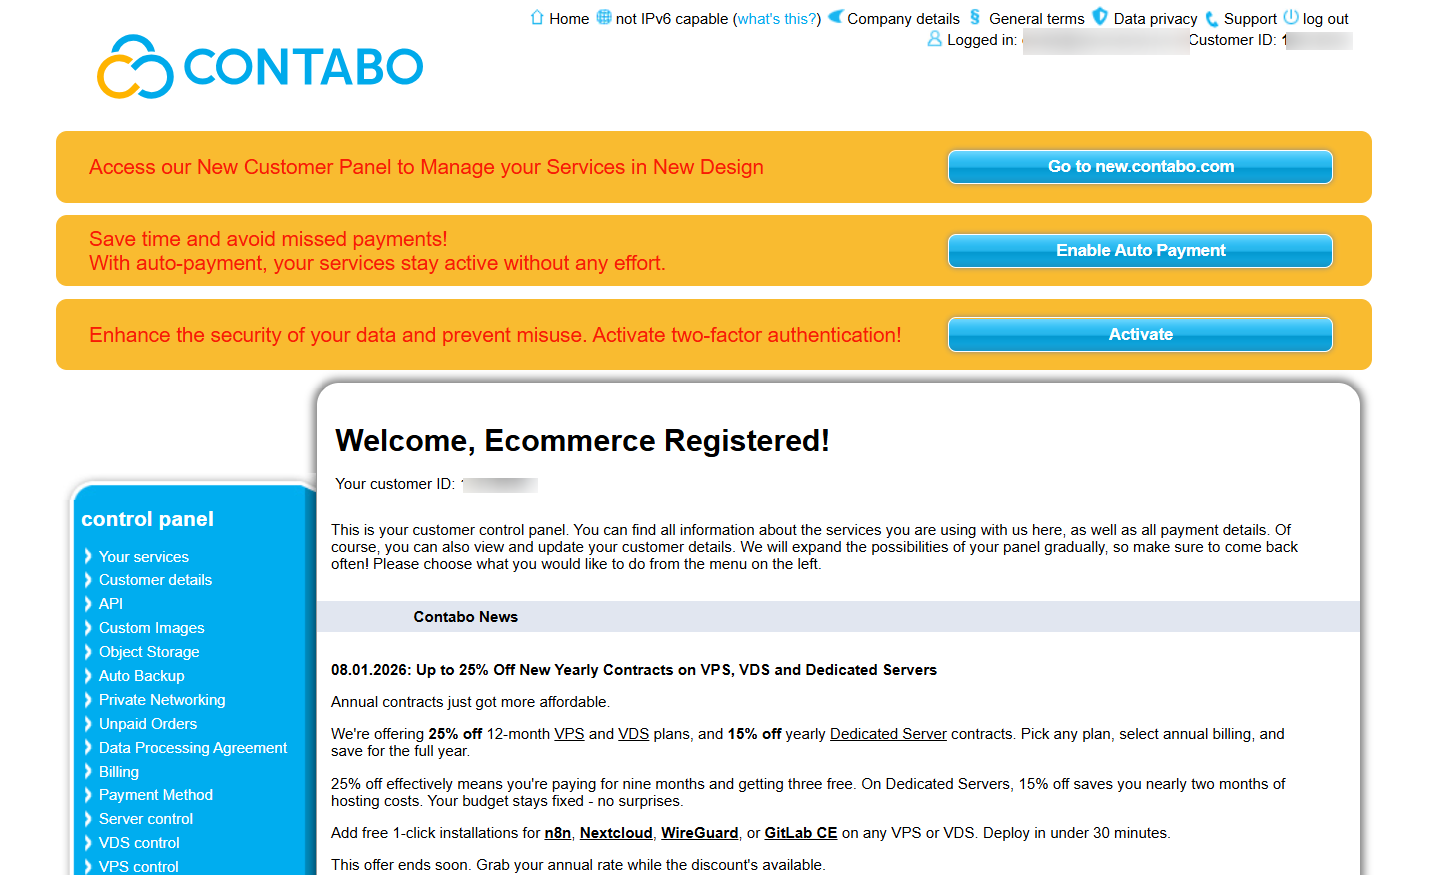Click the chevron beside Custom Images
The height and width of the screenshot is (875, 1433).
(88, 628)
